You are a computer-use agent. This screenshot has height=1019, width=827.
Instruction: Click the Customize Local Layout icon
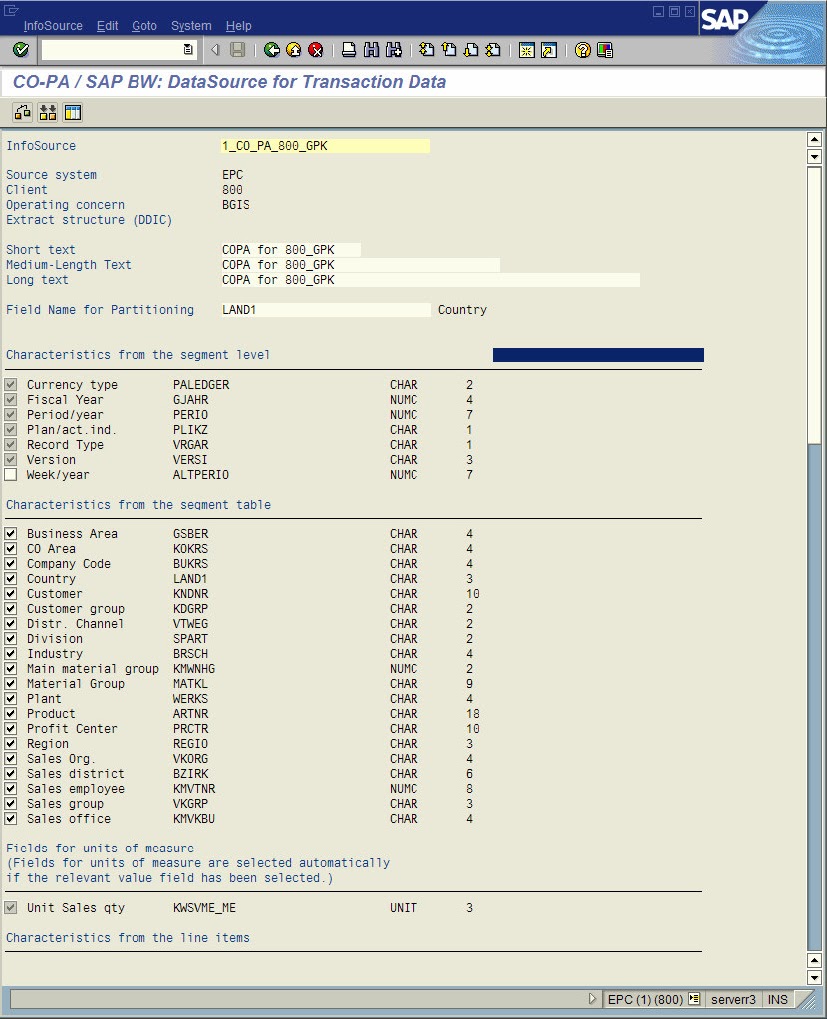point(605,50)
